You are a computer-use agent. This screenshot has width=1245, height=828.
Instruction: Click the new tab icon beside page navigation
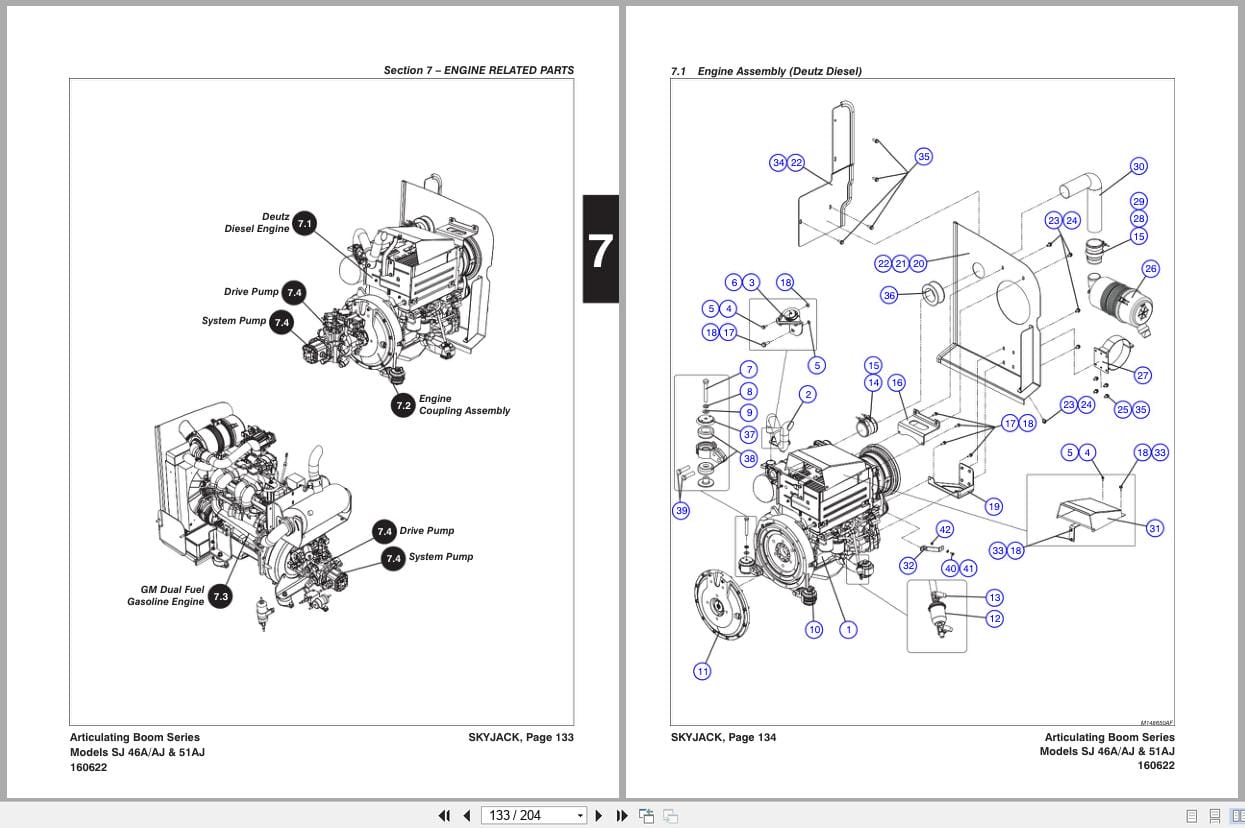pyautogui.click(x=646, y=815)
